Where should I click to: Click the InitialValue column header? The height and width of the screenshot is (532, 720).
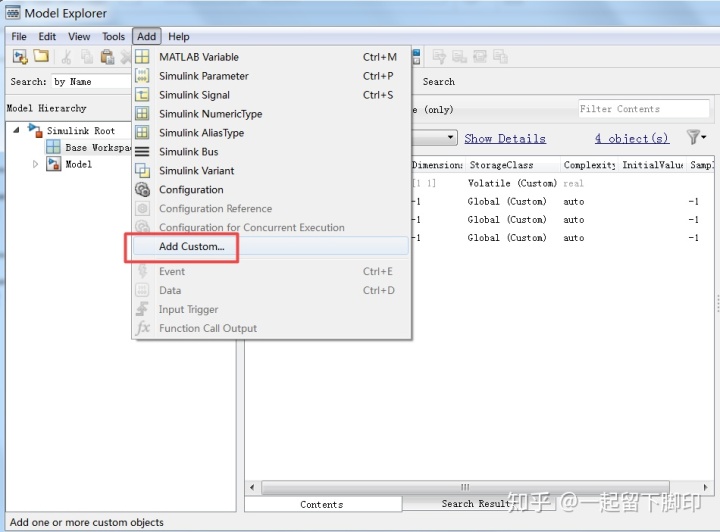pos(652,164)
